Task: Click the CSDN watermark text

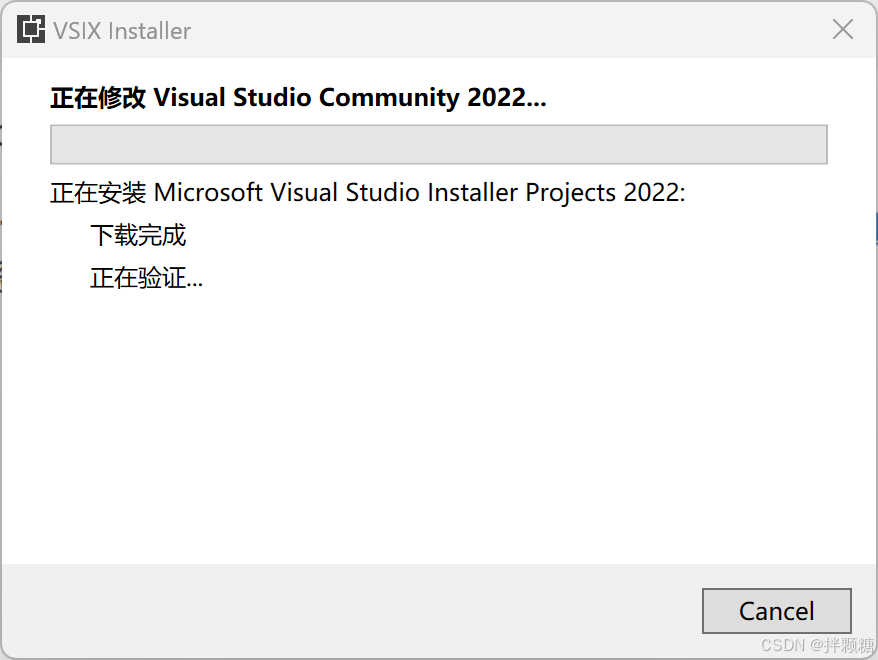Action: click(x=786, y=643)
